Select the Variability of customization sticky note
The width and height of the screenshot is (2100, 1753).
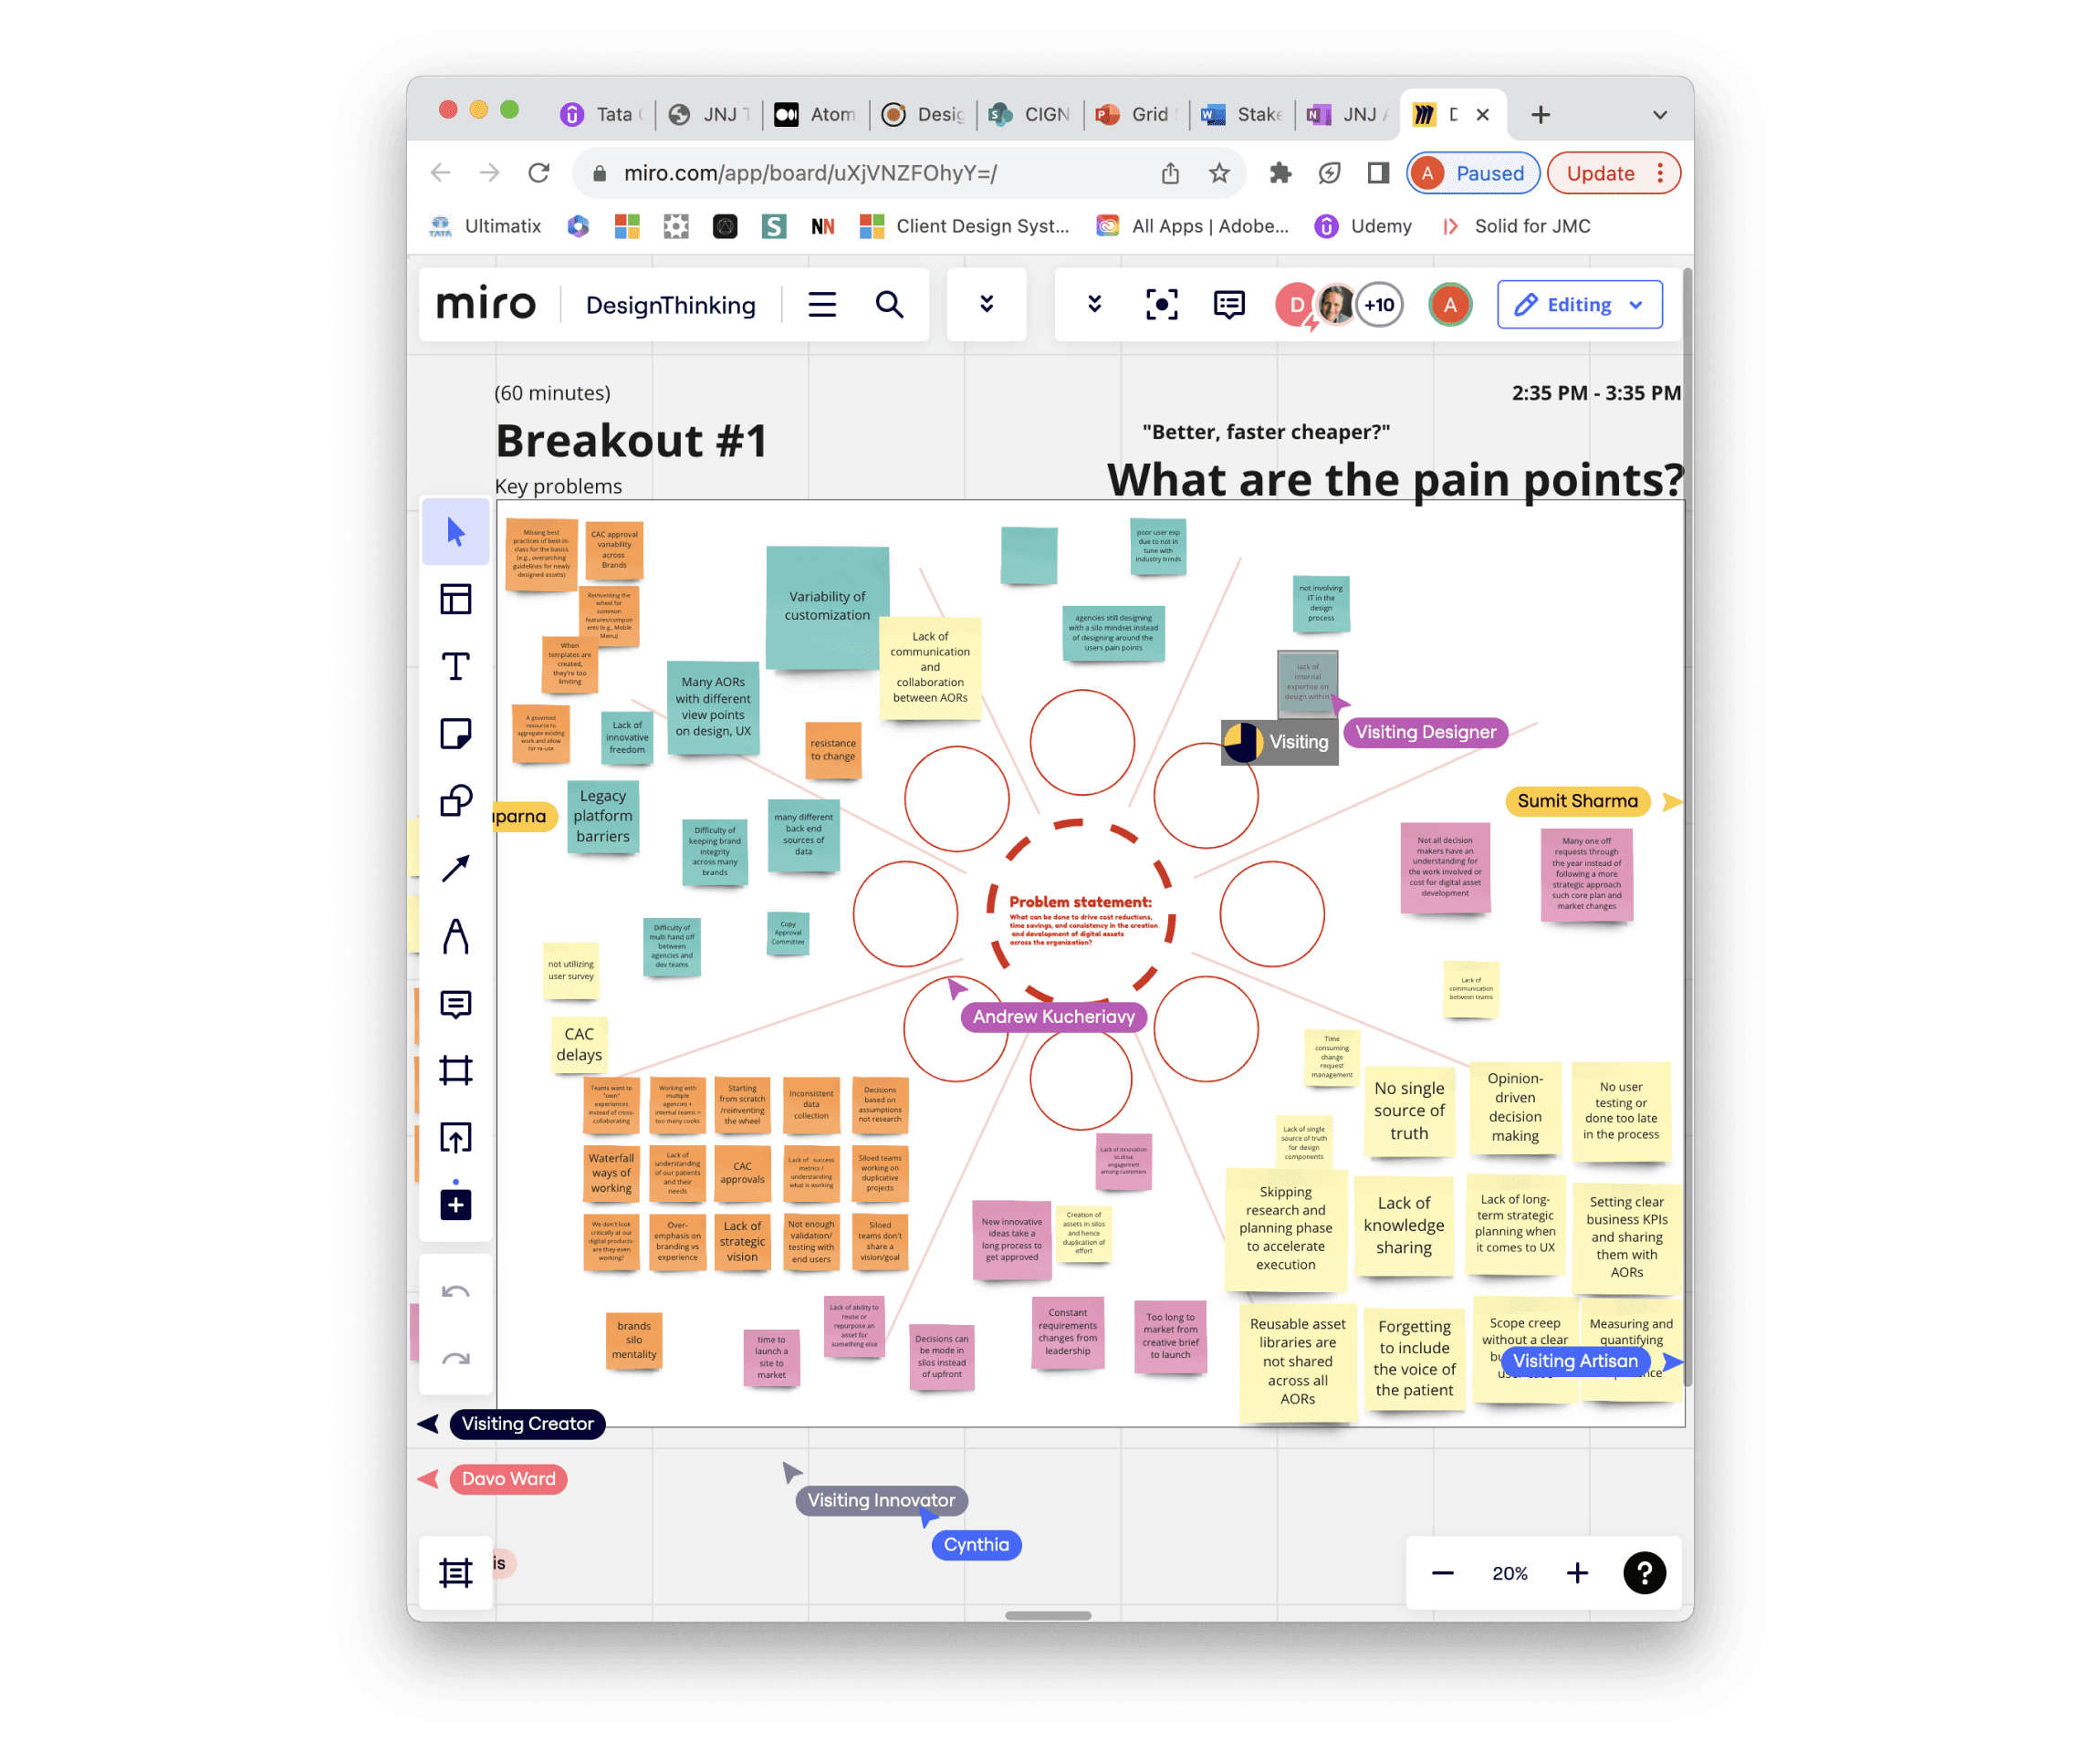pos(827,607)
